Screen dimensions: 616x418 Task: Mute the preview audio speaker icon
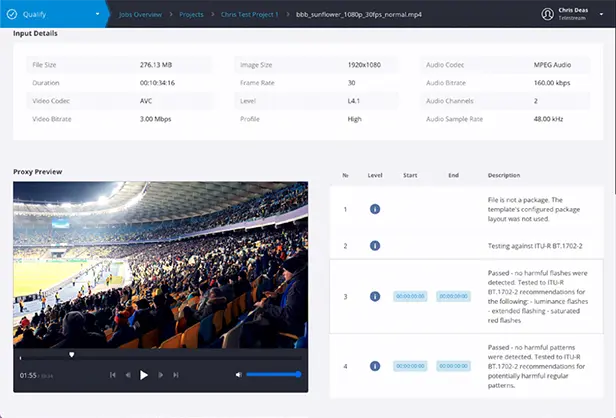click(x=238, y=375)
